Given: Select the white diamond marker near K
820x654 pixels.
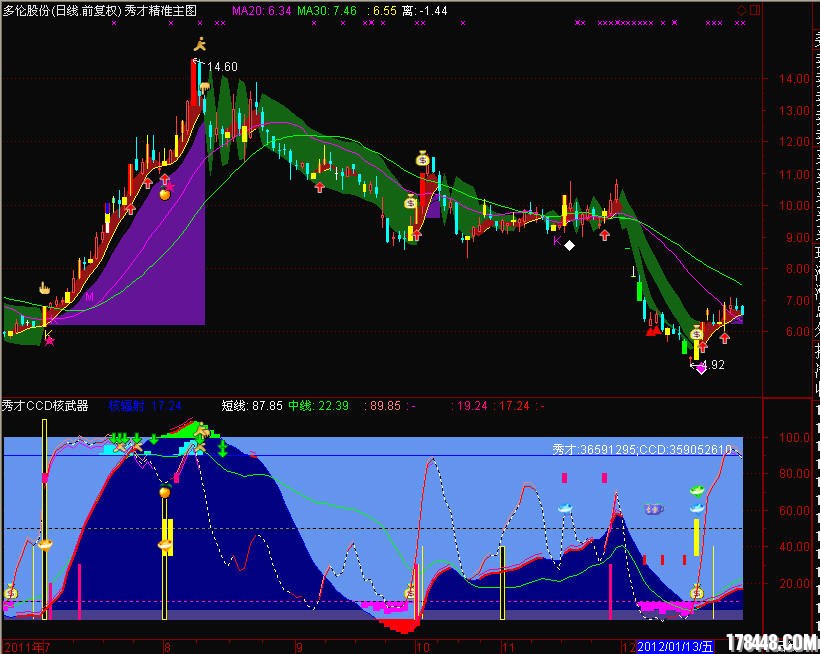Looking at the screenshot, I should point(570,245).
